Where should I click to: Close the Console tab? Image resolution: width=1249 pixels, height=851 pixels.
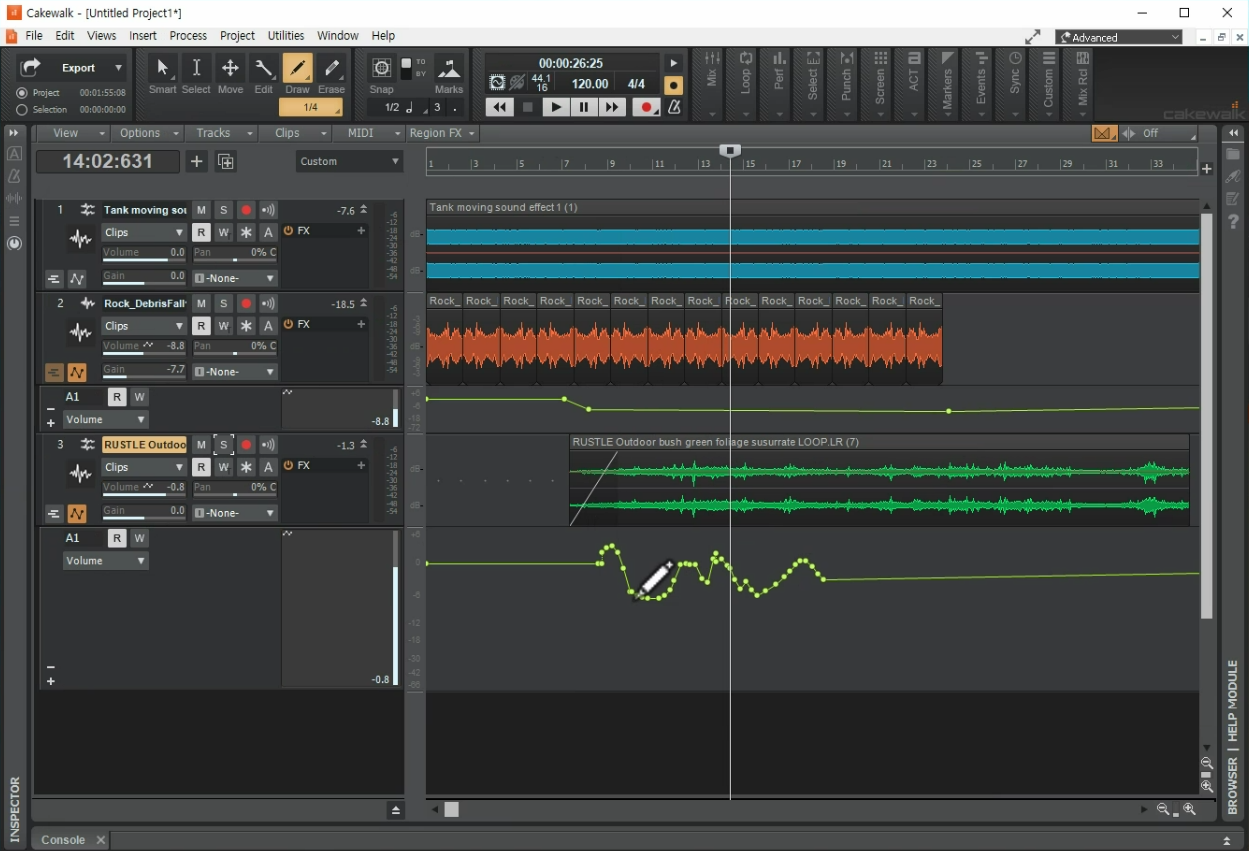100,840
